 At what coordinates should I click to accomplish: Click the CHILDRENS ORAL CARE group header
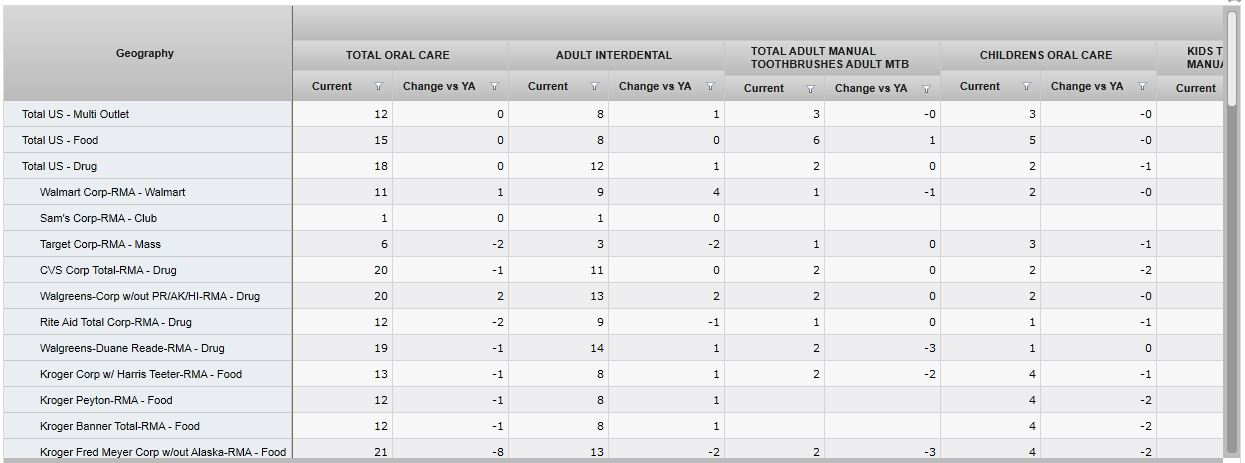pyautogui.click(x=1046, y=55)
